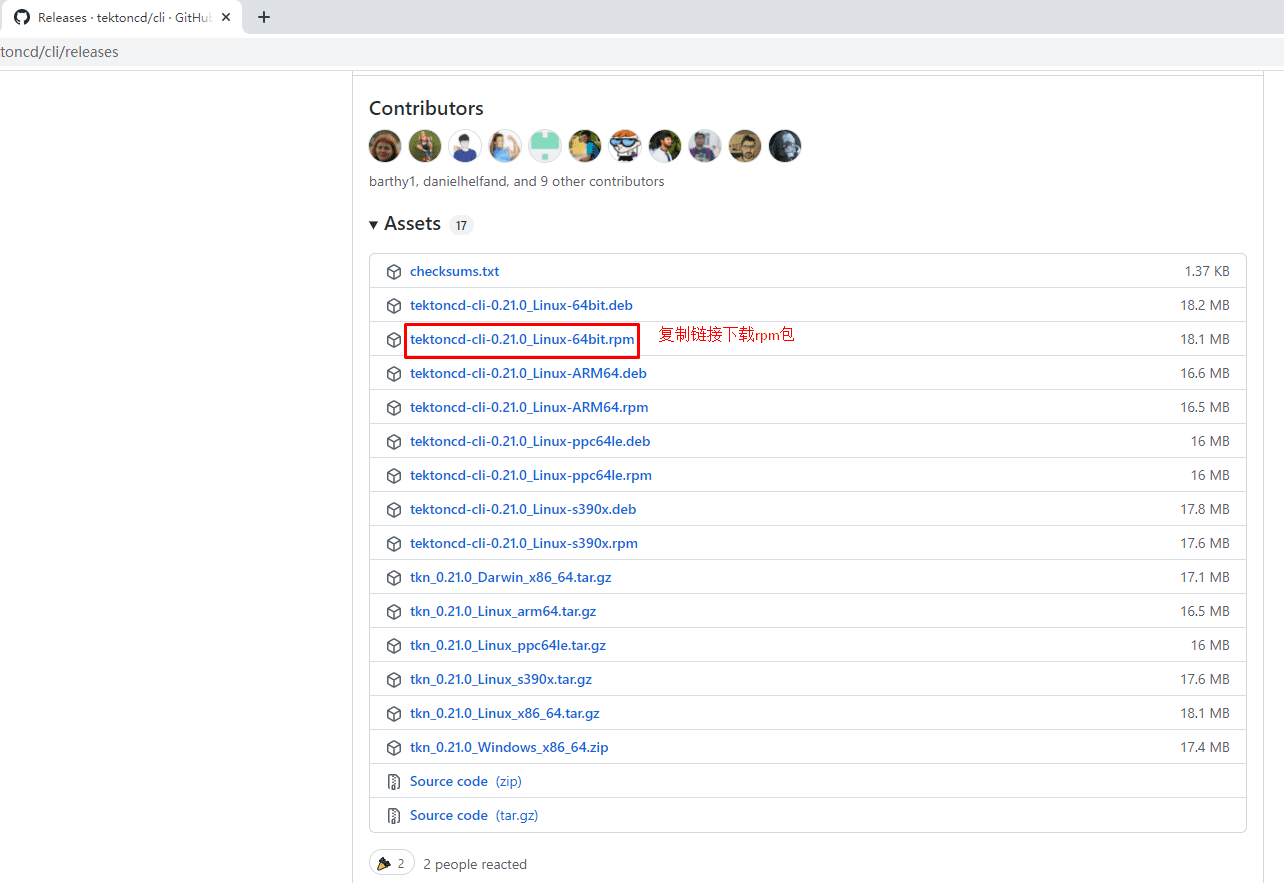
Task: Download tektoncd-cli-0.21.0_Linux-s390x.deb
Action: pyautogui.click(x=523, y=509)
